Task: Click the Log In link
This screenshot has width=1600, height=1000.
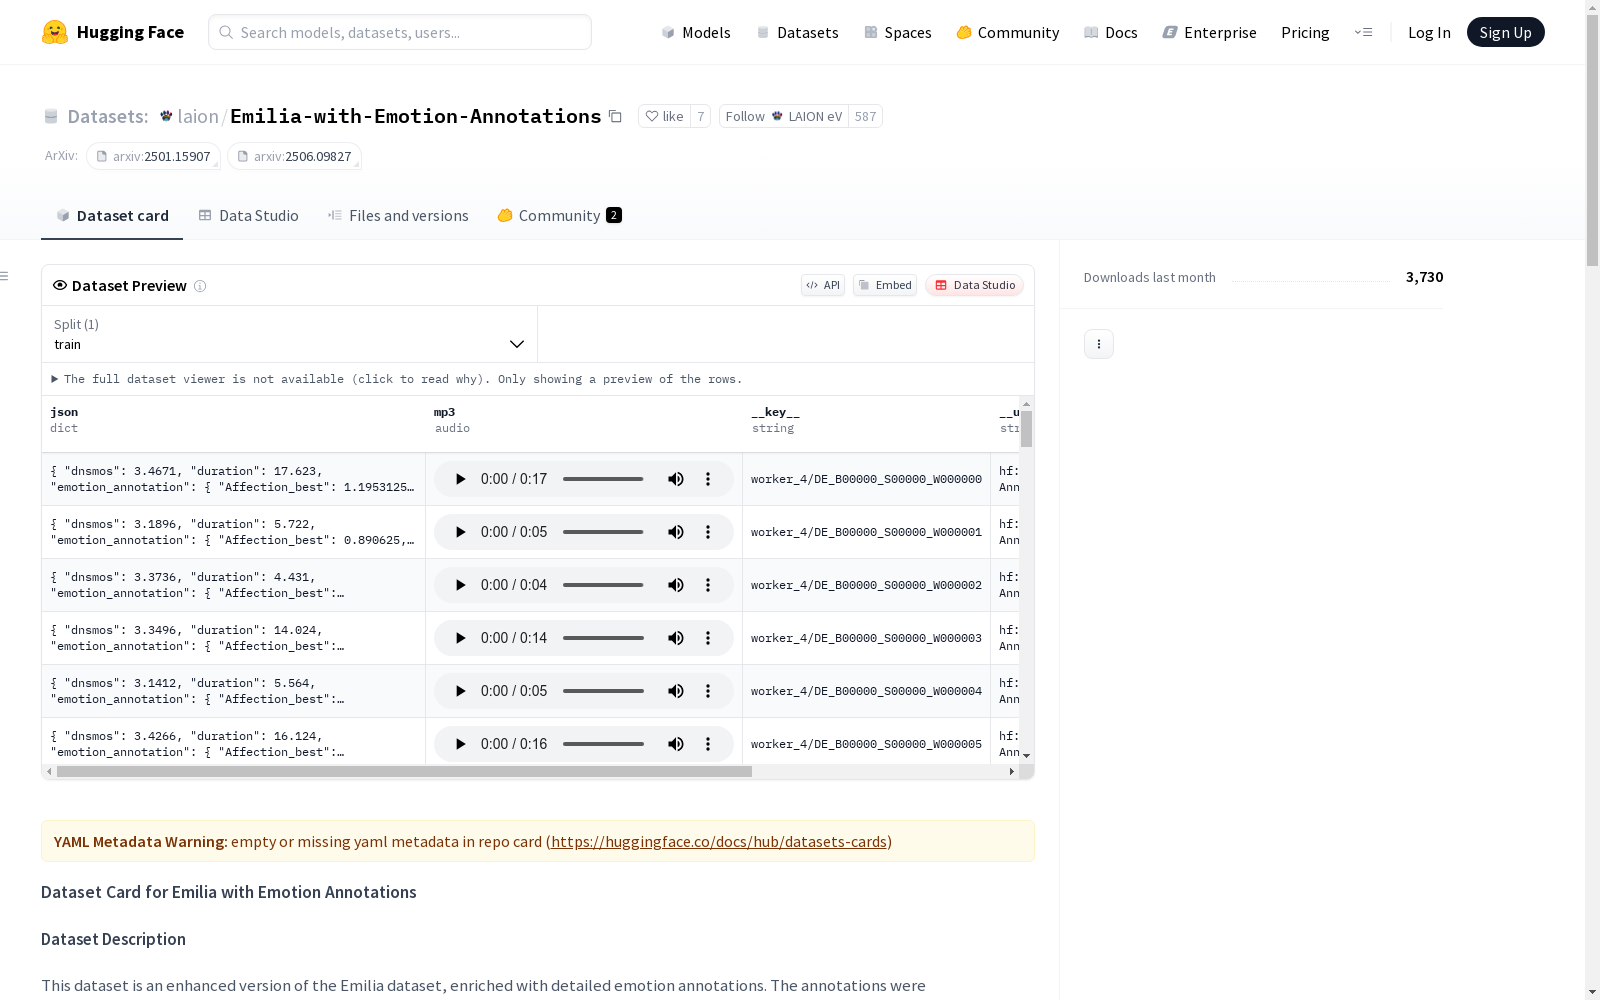Action: click(x=1429, y=32)
